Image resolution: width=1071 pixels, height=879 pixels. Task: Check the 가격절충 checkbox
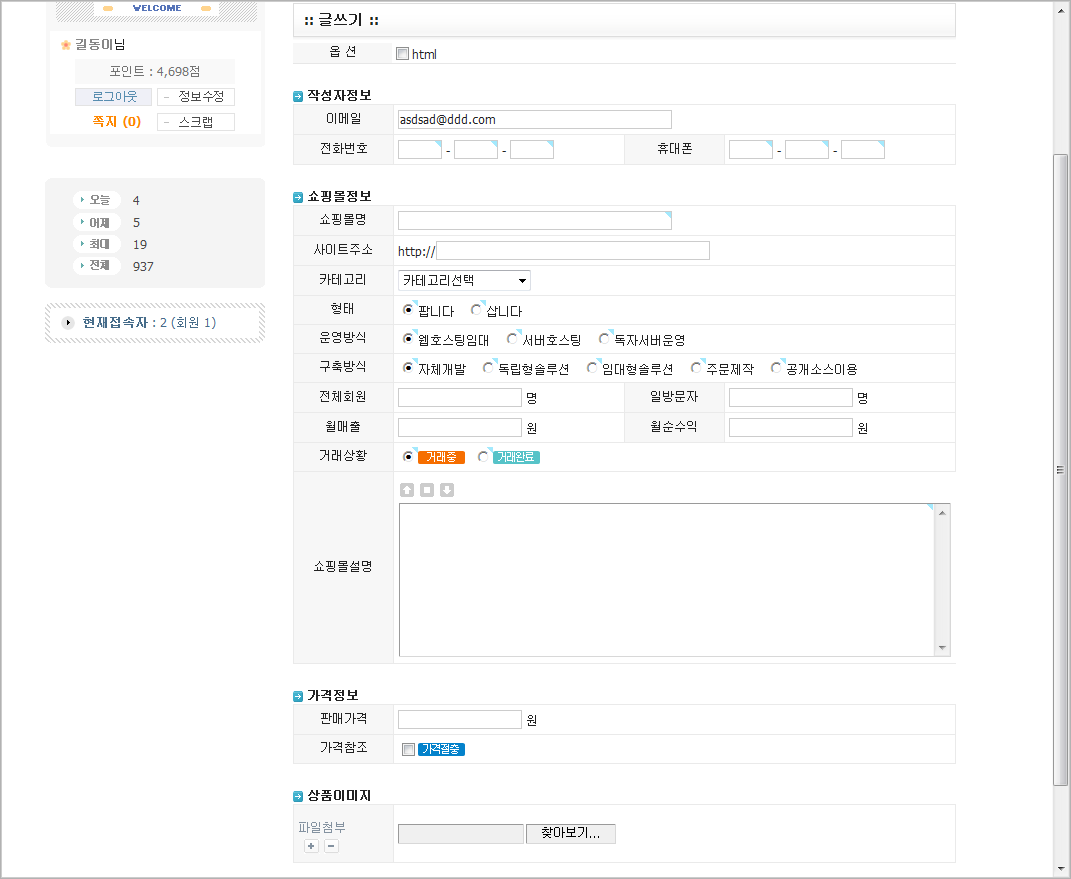(x=408, y=749)
